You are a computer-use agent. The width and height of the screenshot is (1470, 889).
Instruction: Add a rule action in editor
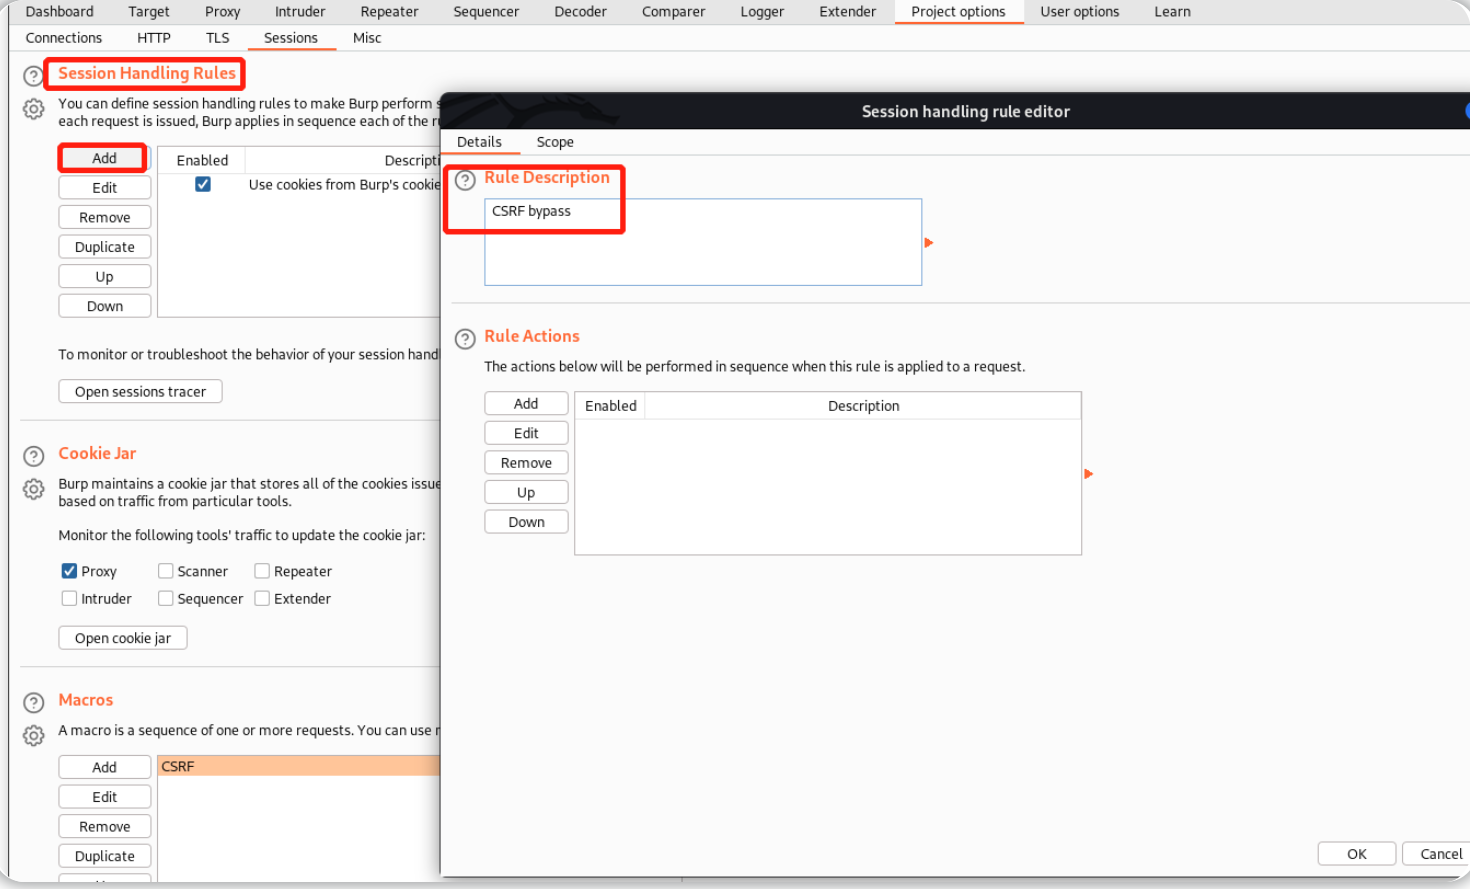tap(526, 403)
